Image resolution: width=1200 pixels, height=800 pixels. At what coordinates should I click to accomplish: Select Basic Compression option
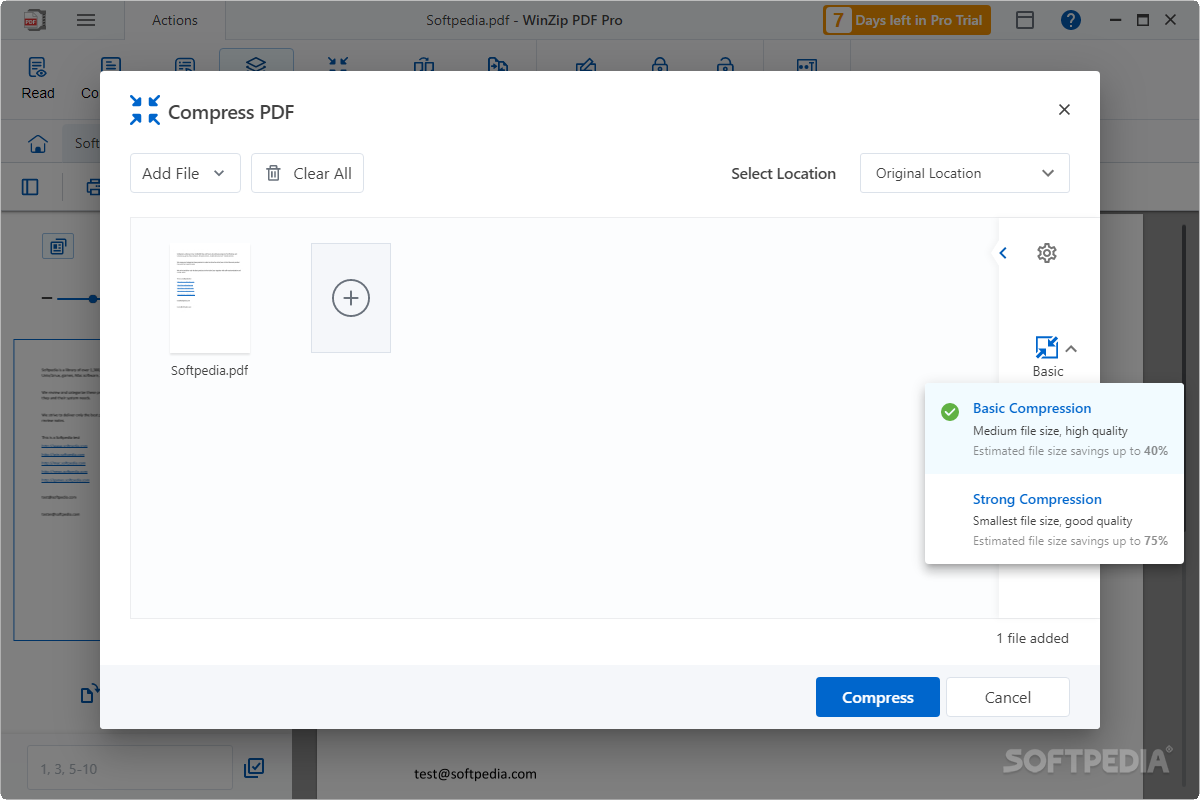pos(1054,428)
